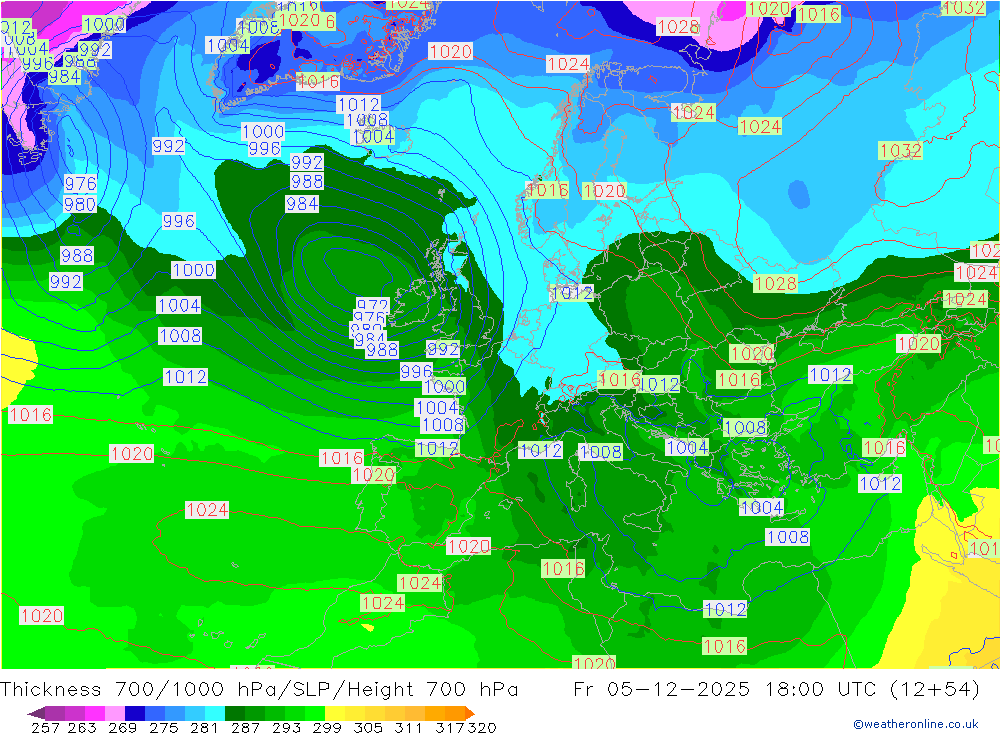
Task: Click the 'Thickness 700/1000 hPa/SLP/Height 700 hPa' title
Action: tap(259, 690)
